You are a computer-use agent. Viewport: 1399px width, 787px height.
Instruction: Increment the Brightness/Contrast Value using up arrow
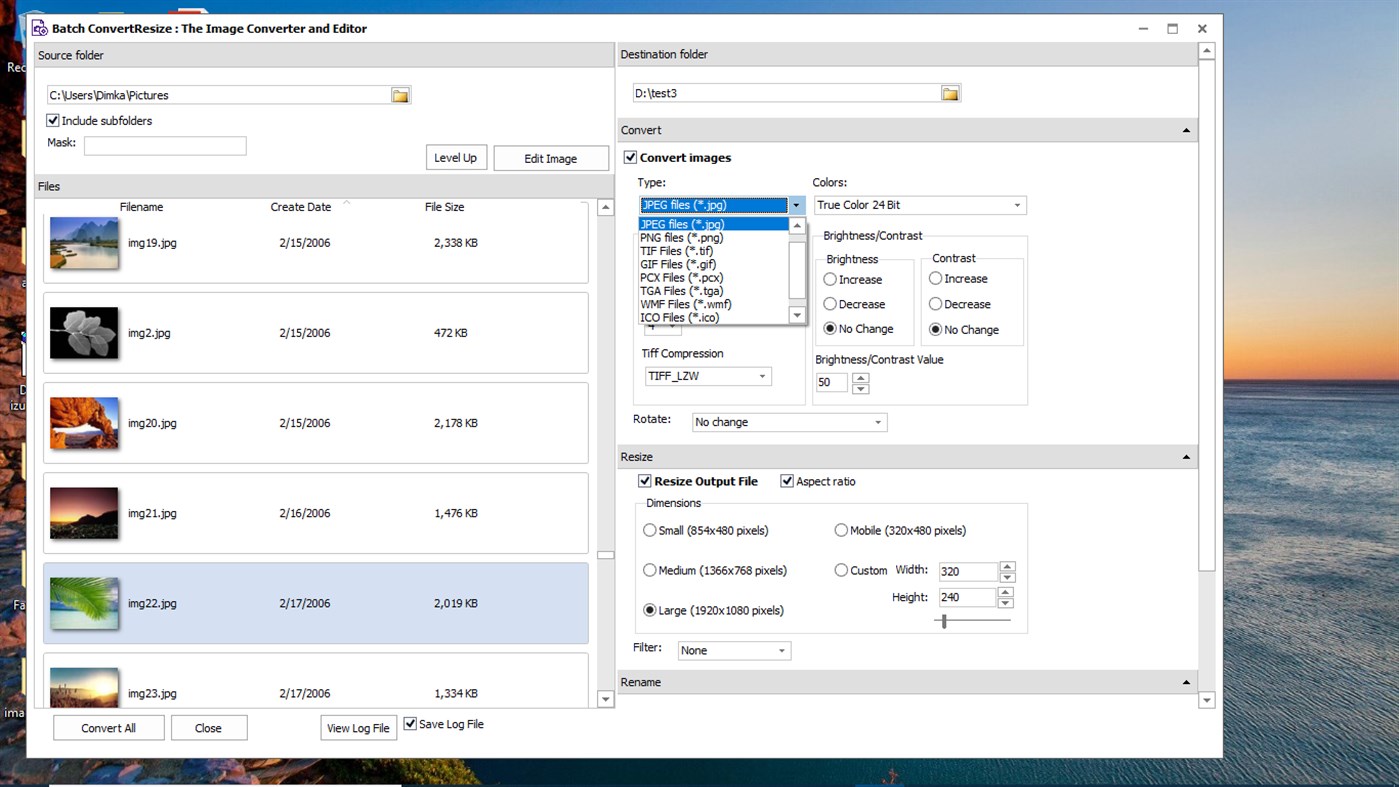coord(860,377)
